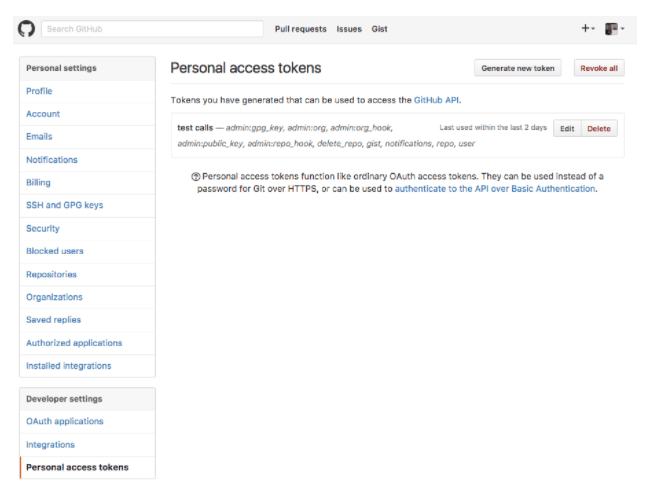Screen dimensions: 656x493
Task: Click the Revoke all button
Action: (x=599, y=68)
